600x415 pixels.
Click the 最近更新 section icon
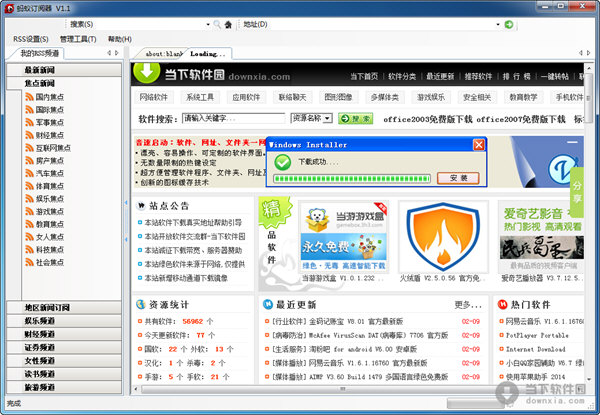point(267,304)
